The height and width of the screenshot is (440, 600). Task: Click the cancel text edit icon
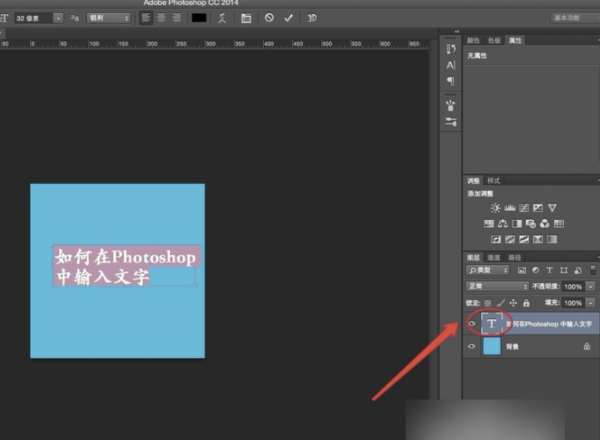[x=269, y=18]
